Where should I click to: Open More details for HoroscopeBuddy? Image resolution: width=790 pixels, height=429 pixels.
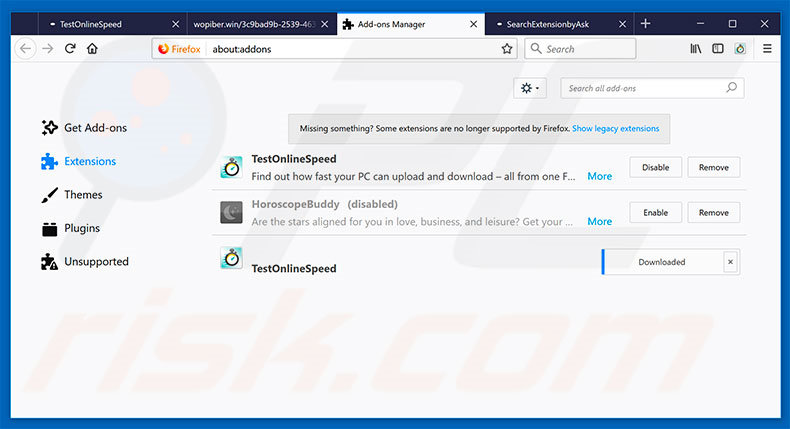(600, 221)
